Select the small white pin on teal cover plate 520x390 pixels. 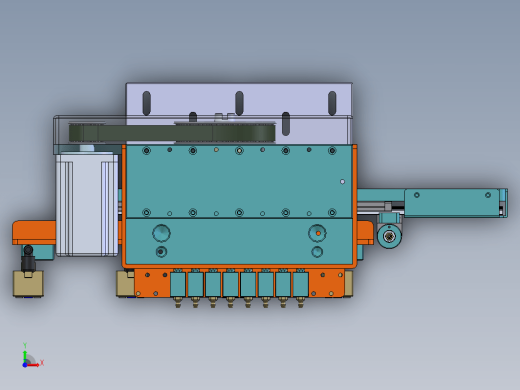coord(342,182)
